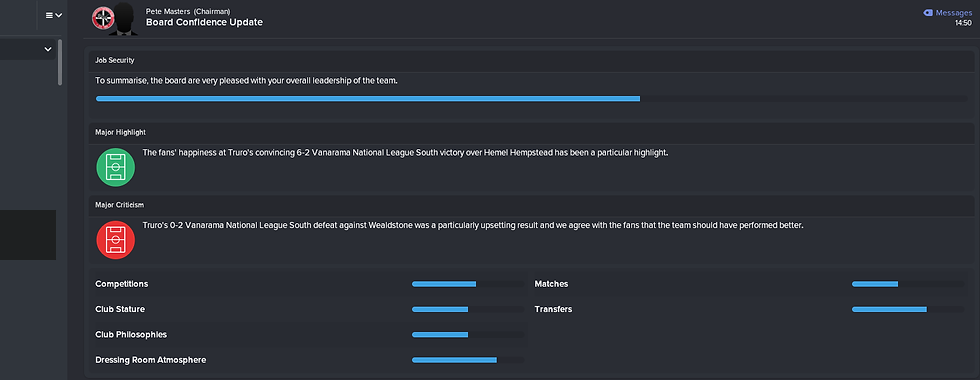Click the Competitions confidence bar
This screenshot has width=980, height=380.
pyautogui.click(x=468, y=284)
